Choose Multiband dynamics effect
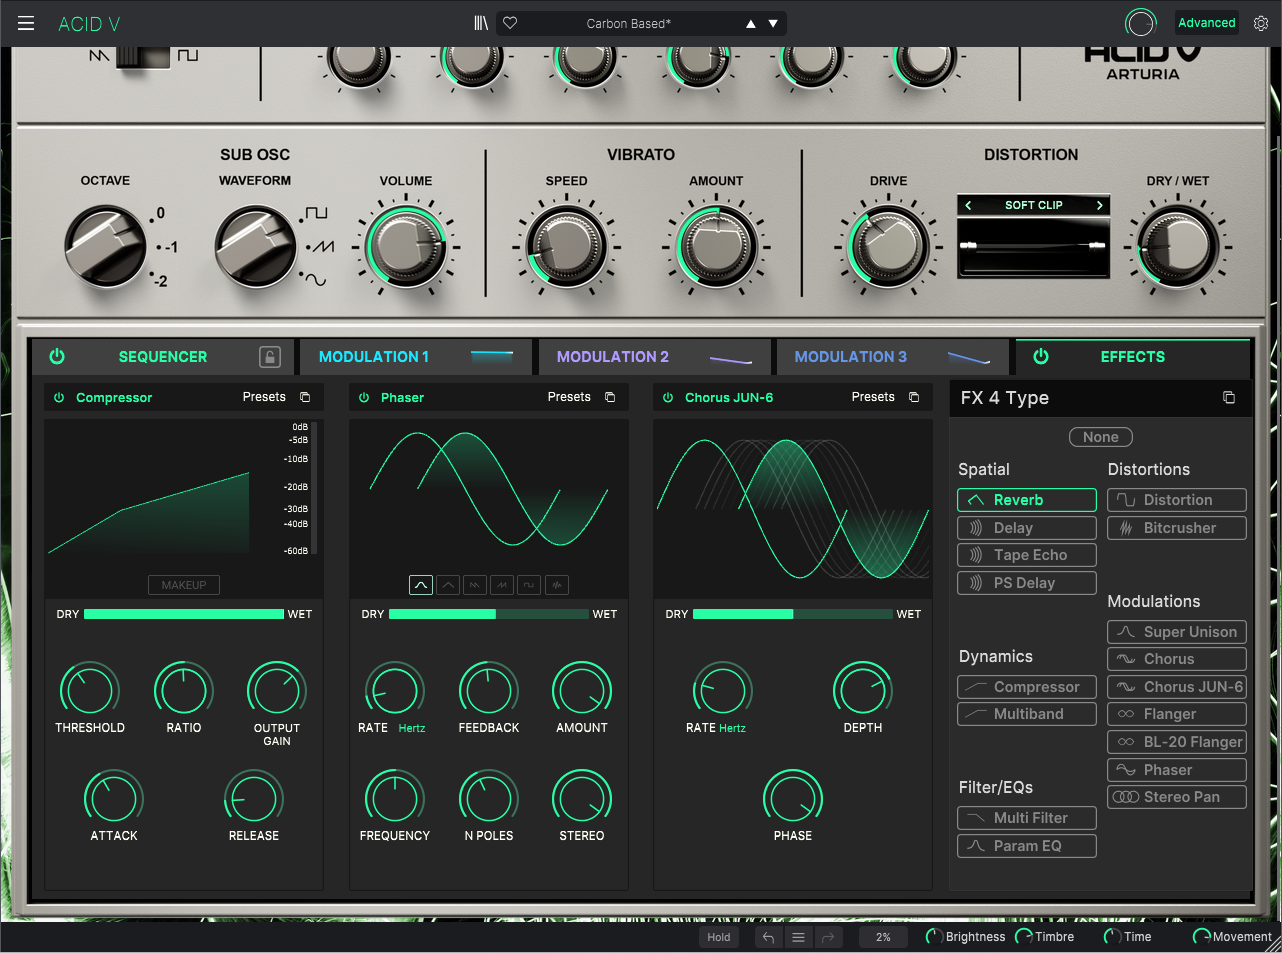Screen dimensions: 1282x953 click(1027, 714)
